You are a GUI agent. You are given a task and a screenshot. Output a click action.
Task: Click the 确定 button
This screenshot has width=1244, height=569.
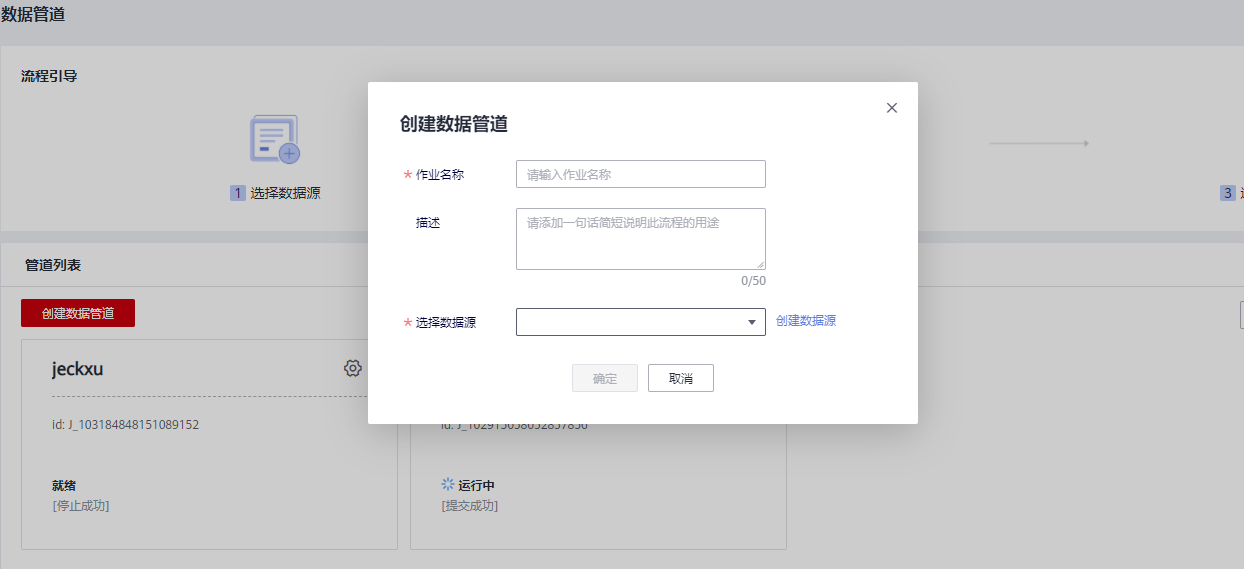tap(605, 378)
